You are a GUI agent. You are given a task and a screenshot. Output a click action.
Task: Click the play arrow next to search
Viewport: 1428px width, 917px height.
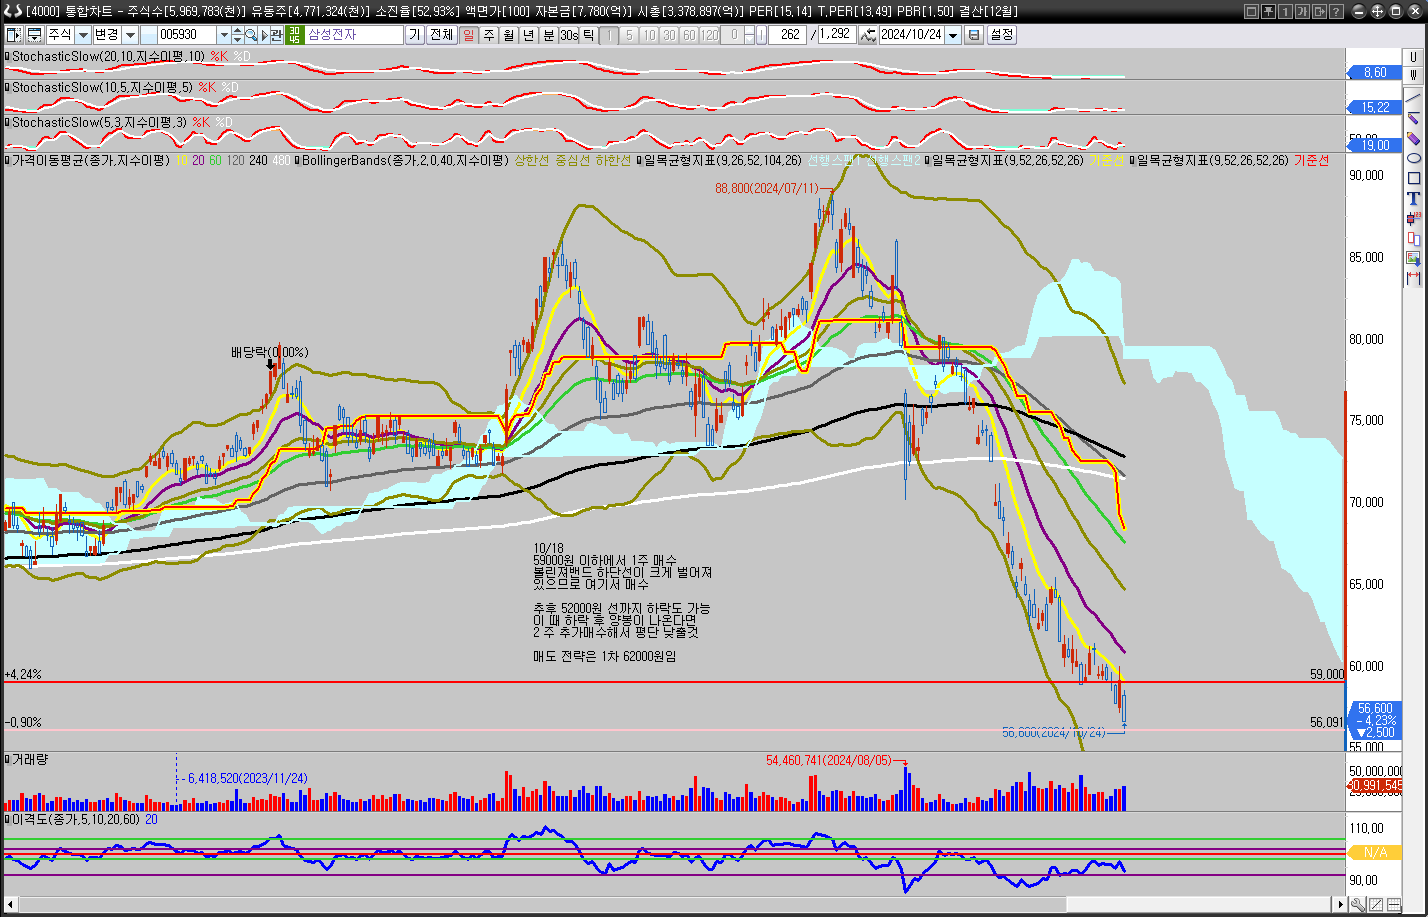point(264,35)
